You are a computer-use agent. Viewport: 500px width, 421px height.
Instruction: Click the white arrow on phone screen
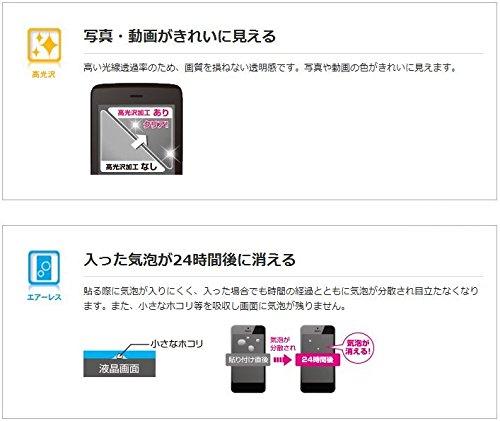(139, 141)
